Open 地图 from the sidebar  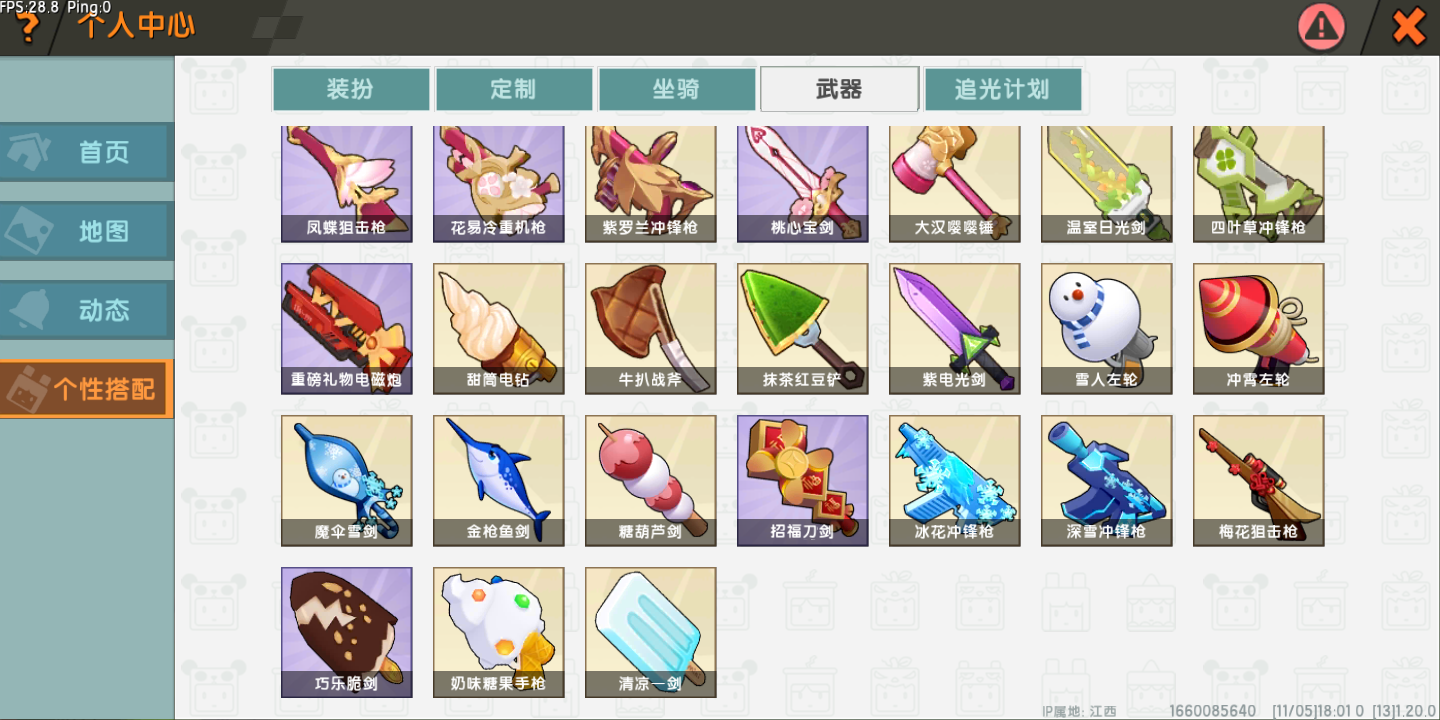pyautogui.click(x=87, y=231)
